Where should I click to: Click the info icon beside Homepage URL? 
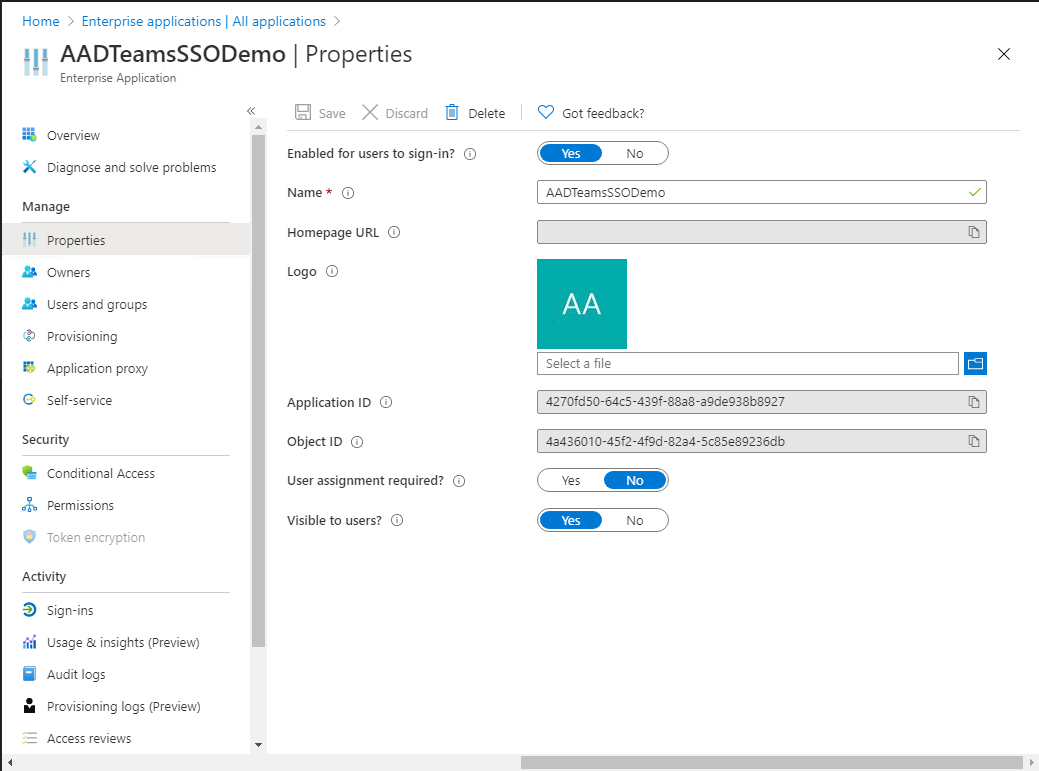394,232
